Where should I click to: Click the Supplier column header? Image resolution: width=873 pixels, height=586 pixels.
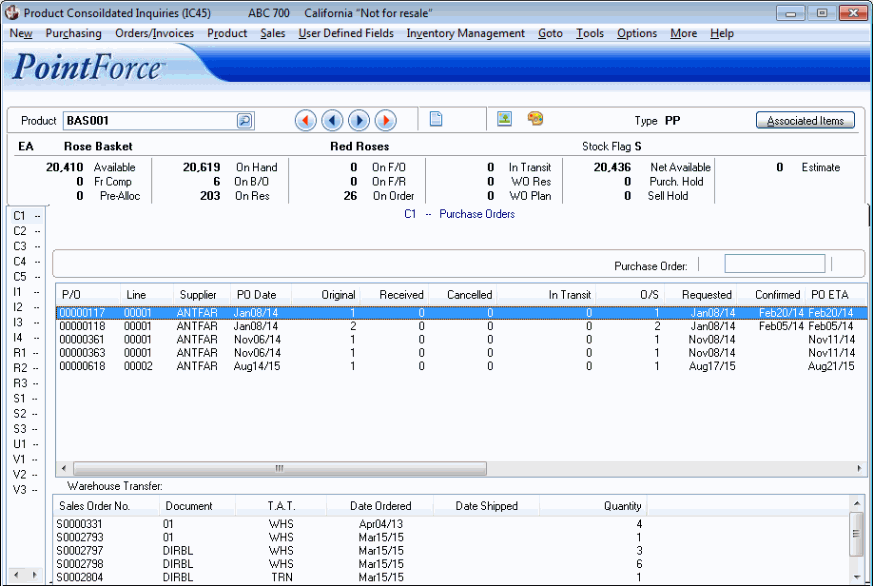202,294
